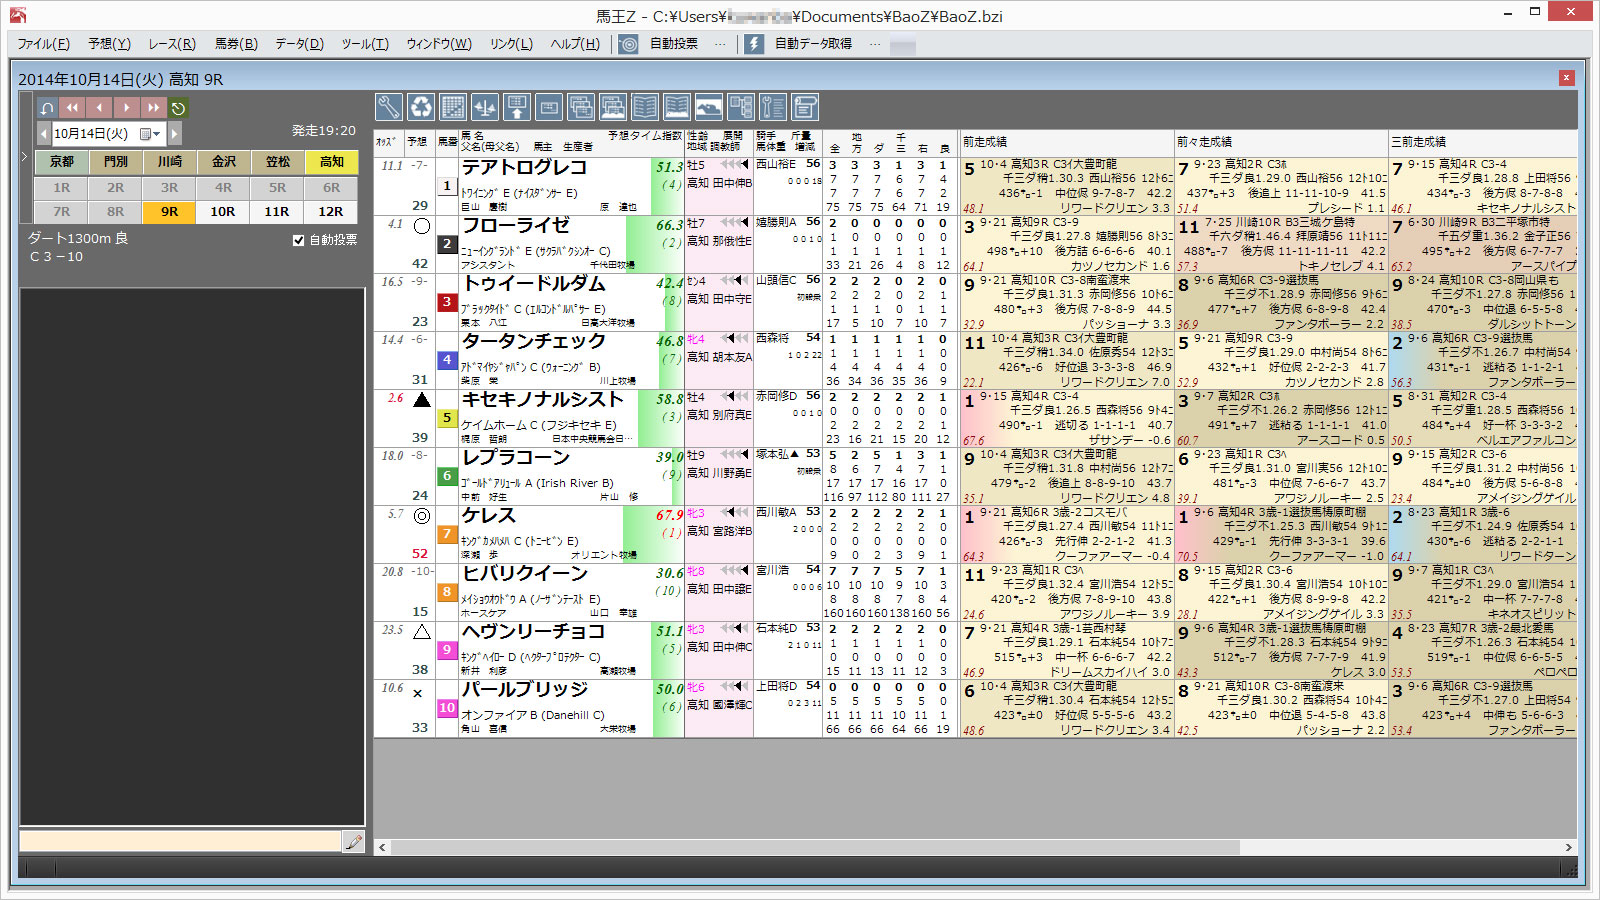Click the balance scale comparison icon
Image resolution: width=1600 pixels, height=900 pixels.
point(485,107)
